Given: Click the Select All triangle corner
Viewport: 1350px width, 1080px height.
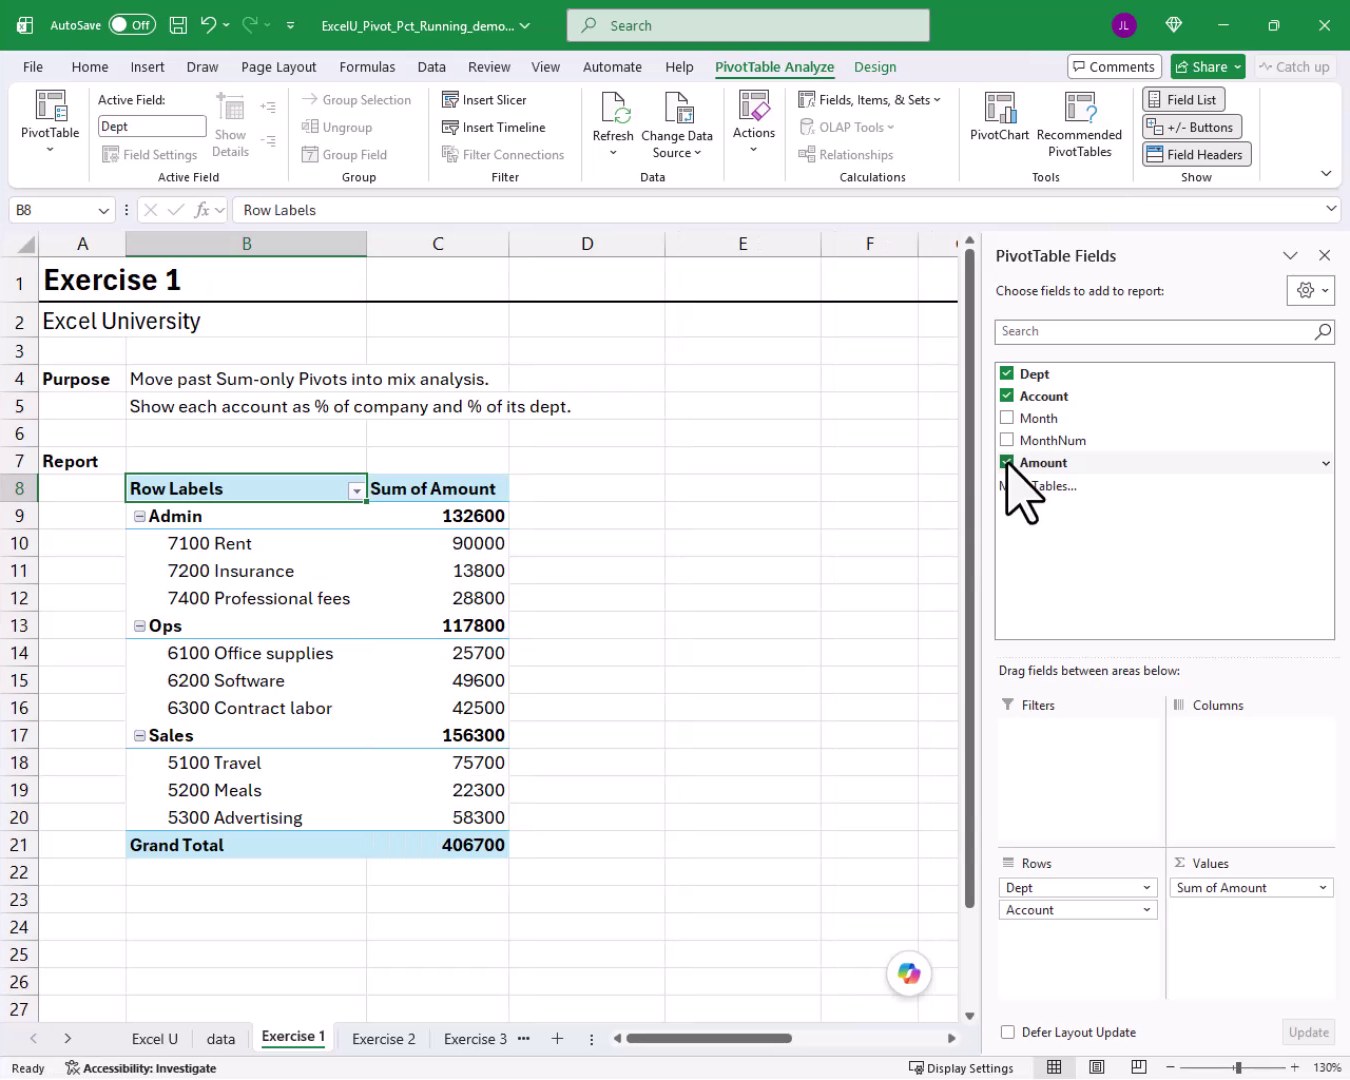Looking at the screenshot, I should pyautogui.click(x=25, y=245).
